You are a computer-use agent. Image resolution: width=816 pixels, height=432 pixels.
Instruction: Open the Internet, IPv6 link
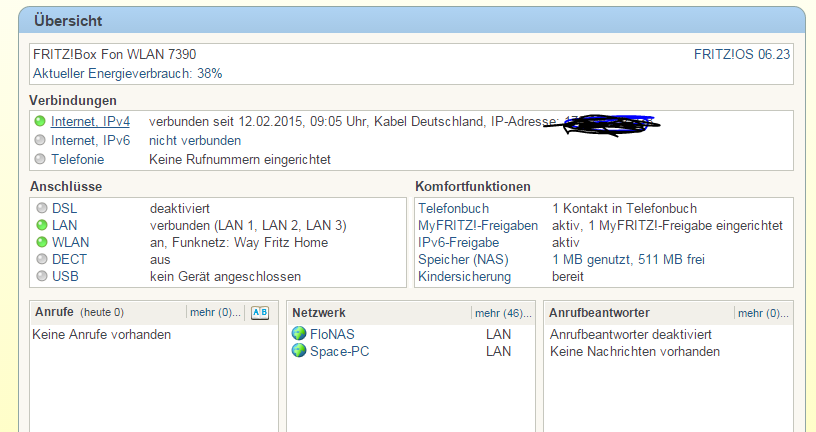pyautogui.click(x=91, y=141)
